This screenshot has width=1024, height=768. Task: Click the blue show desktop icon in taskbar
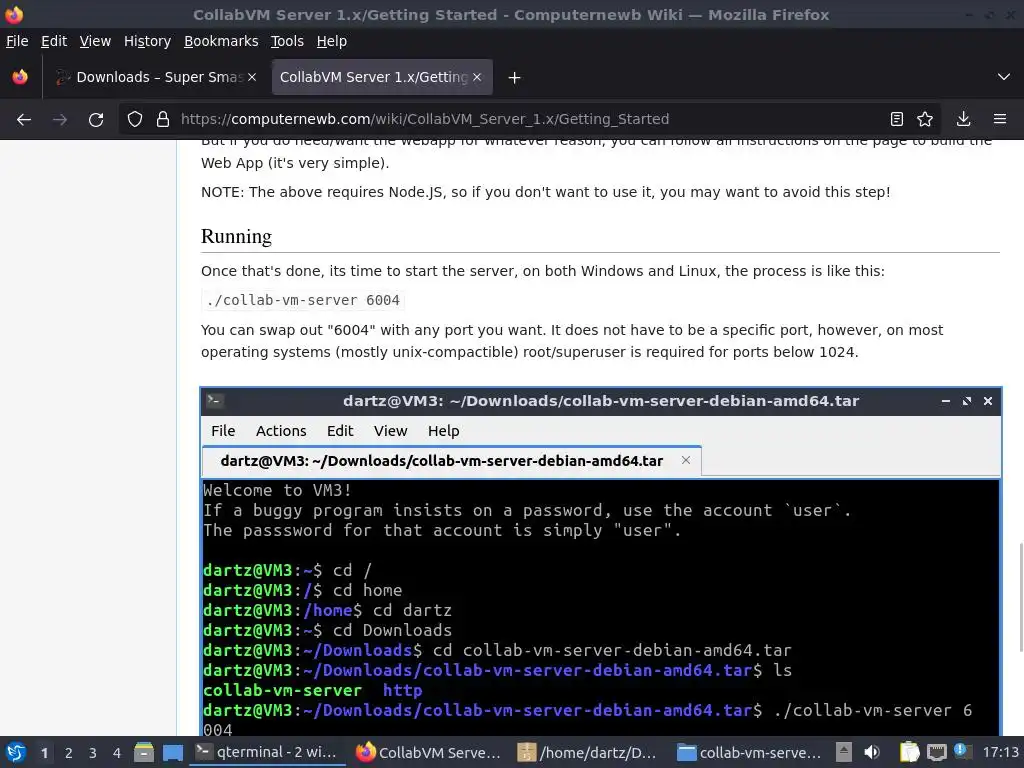tap(172, 753)
